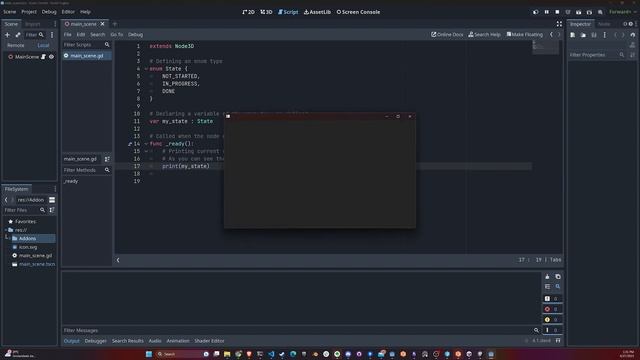The width and height of the screenshot is (640, 360).
Task: Click Online Docs link
Action: coord(447,35)
